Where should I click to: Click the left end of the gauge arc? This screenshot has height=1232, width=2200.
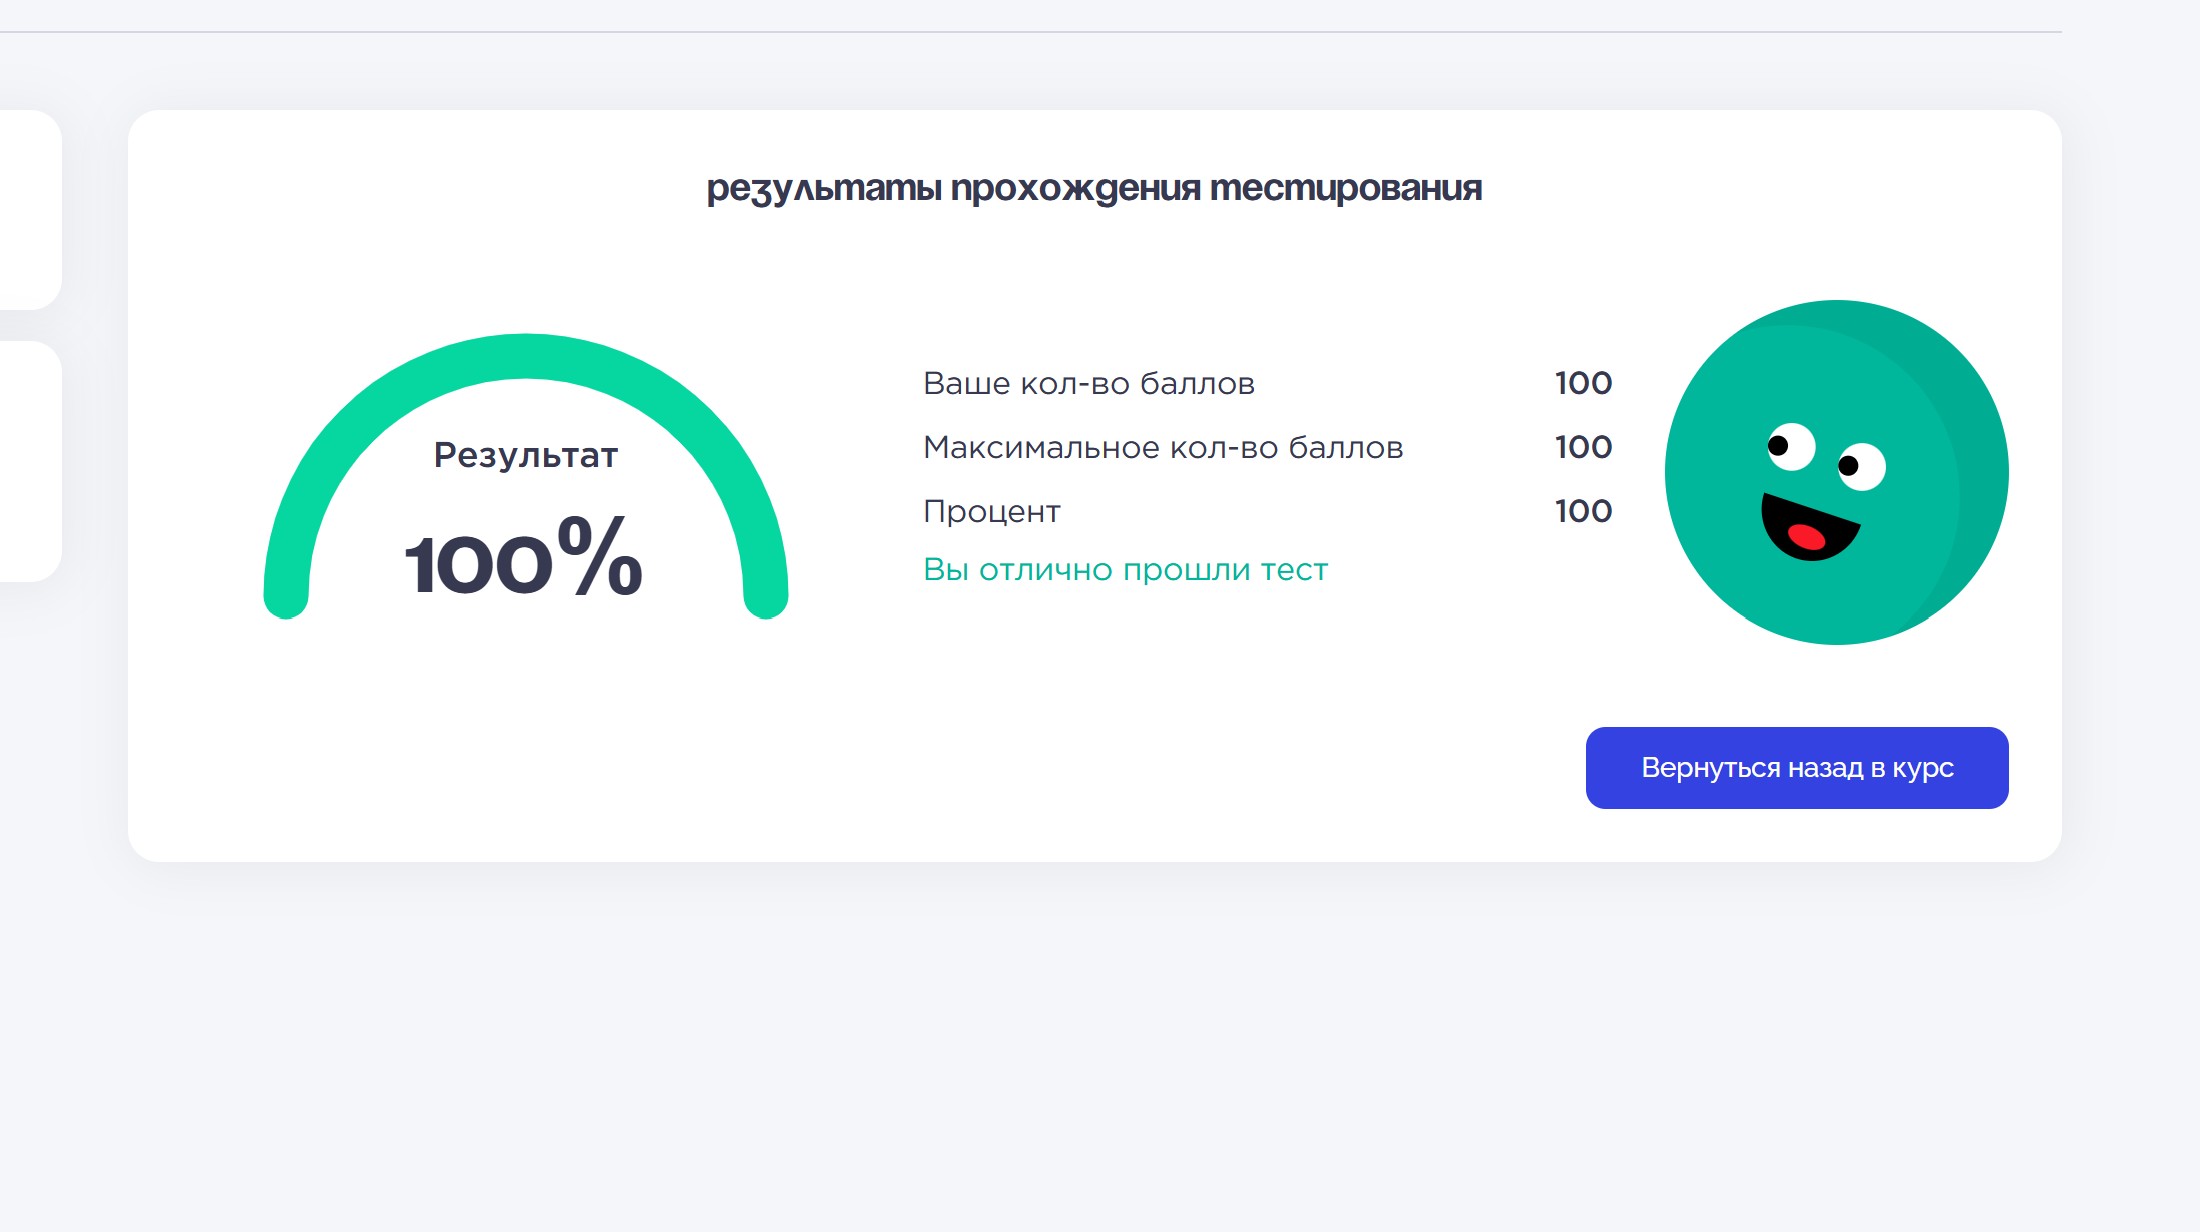[x=286, y=596]
